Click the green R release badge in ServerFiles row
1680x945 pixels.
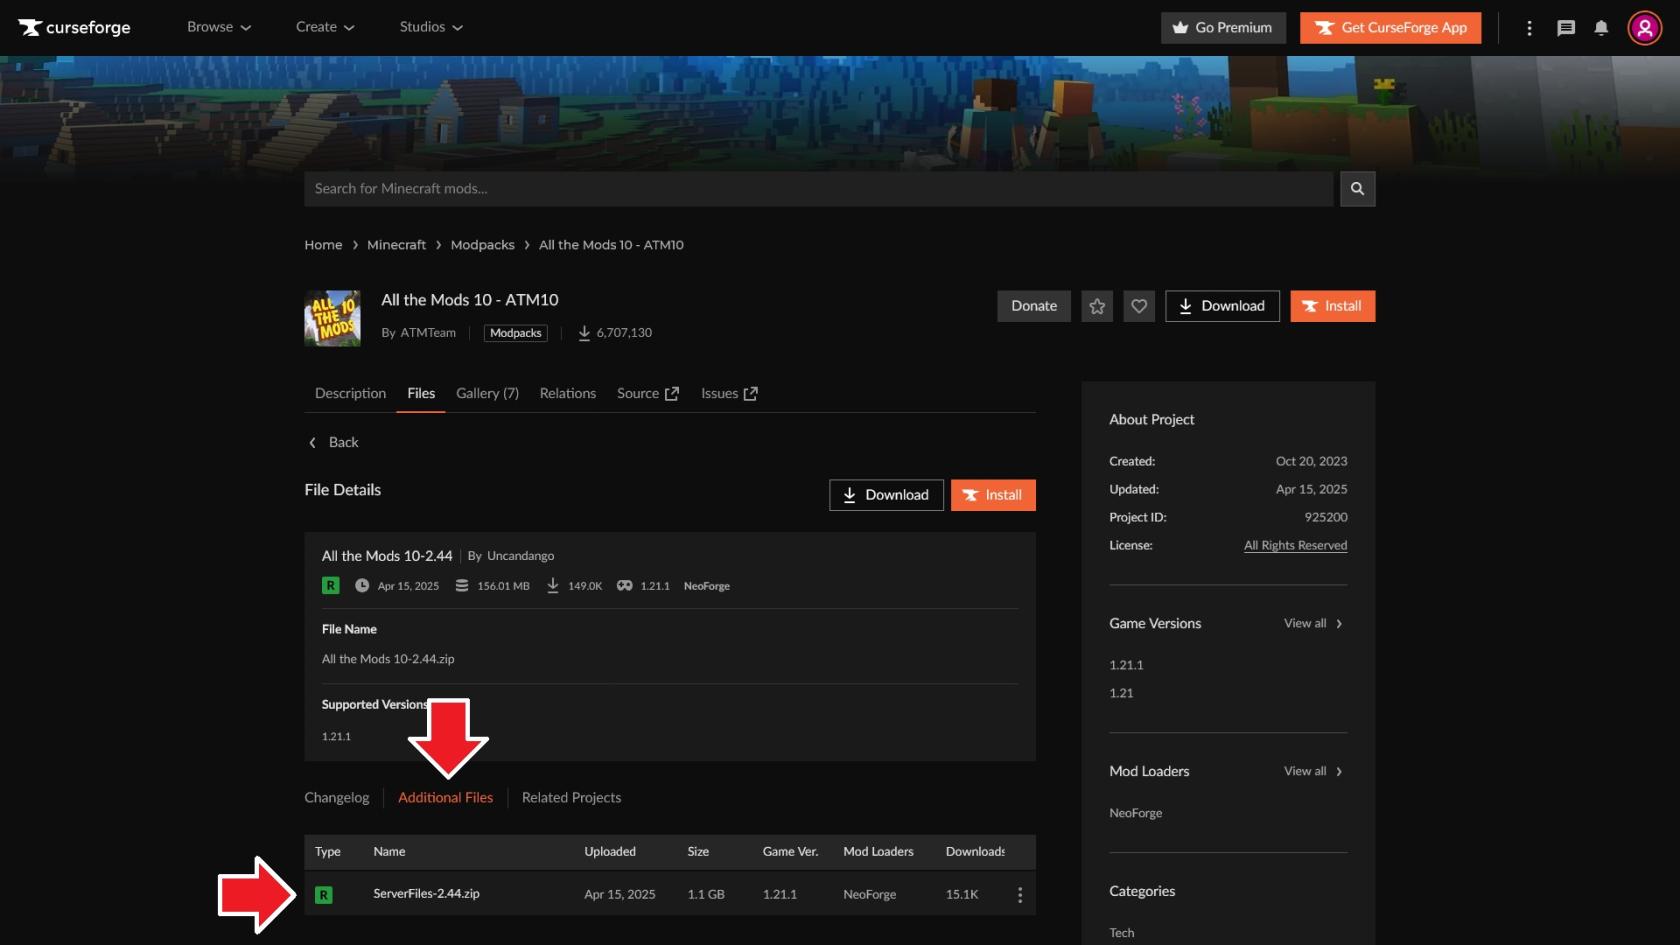(x=324, y=895)
